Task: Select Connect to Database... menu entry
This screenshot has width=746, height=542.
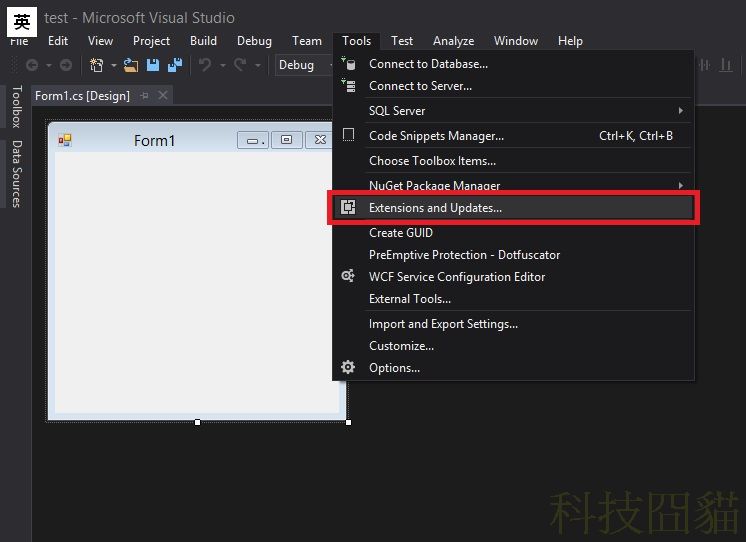Action: (x=513, y=64)
